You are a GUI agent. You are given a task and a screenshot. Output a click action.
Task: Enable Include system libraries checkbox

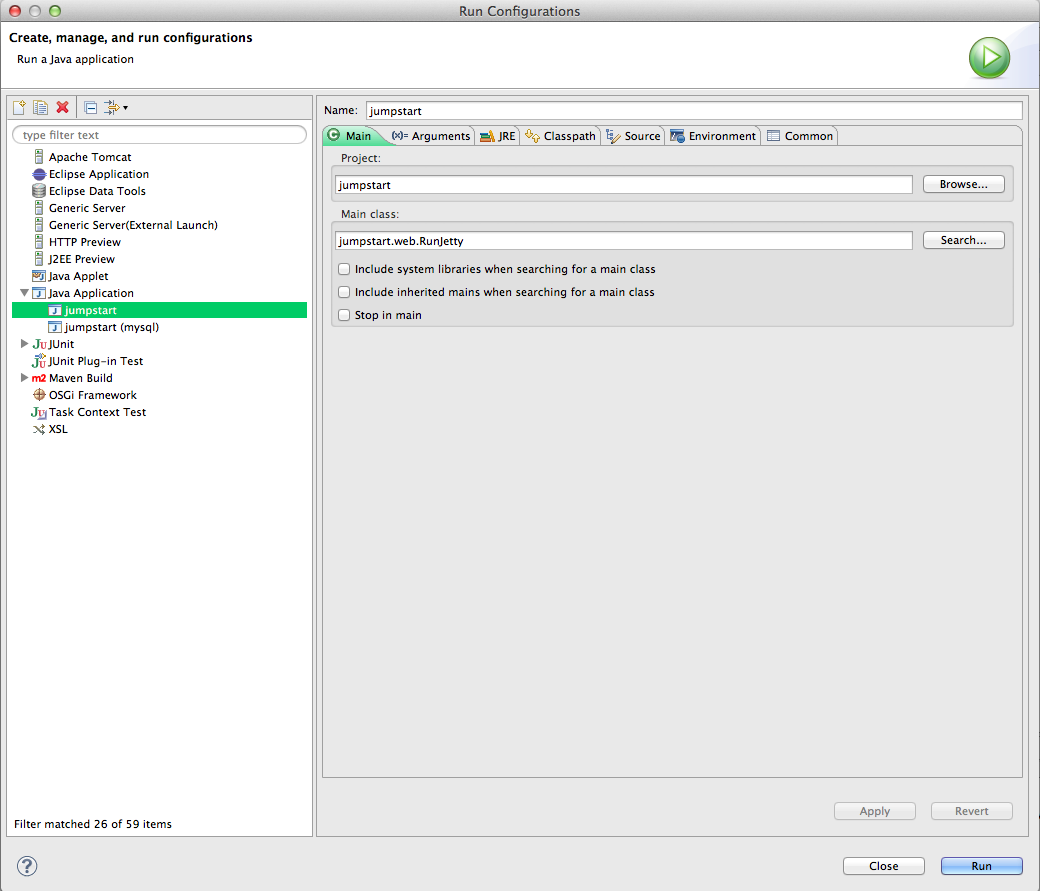pos(344,269)
